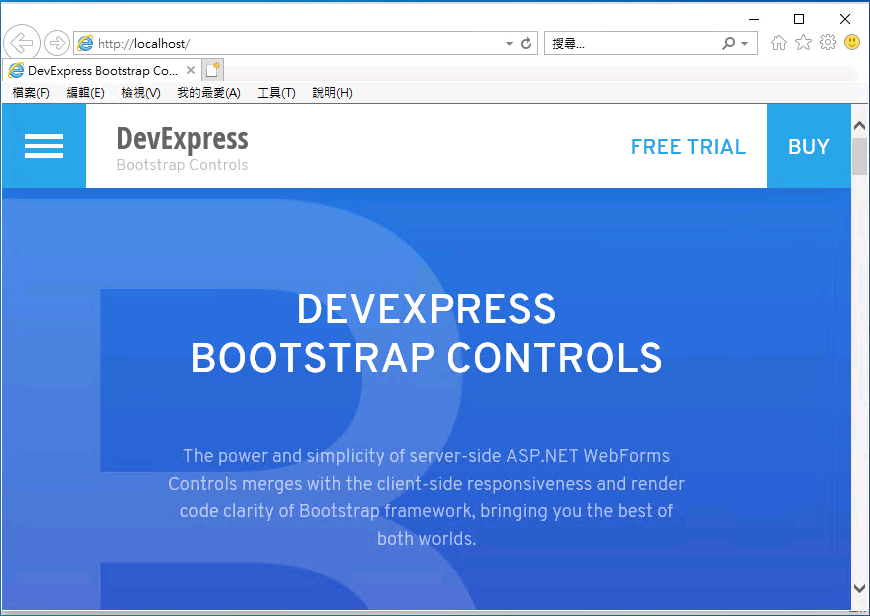
Task: Click into the browser search box
Action: [633, 43]
